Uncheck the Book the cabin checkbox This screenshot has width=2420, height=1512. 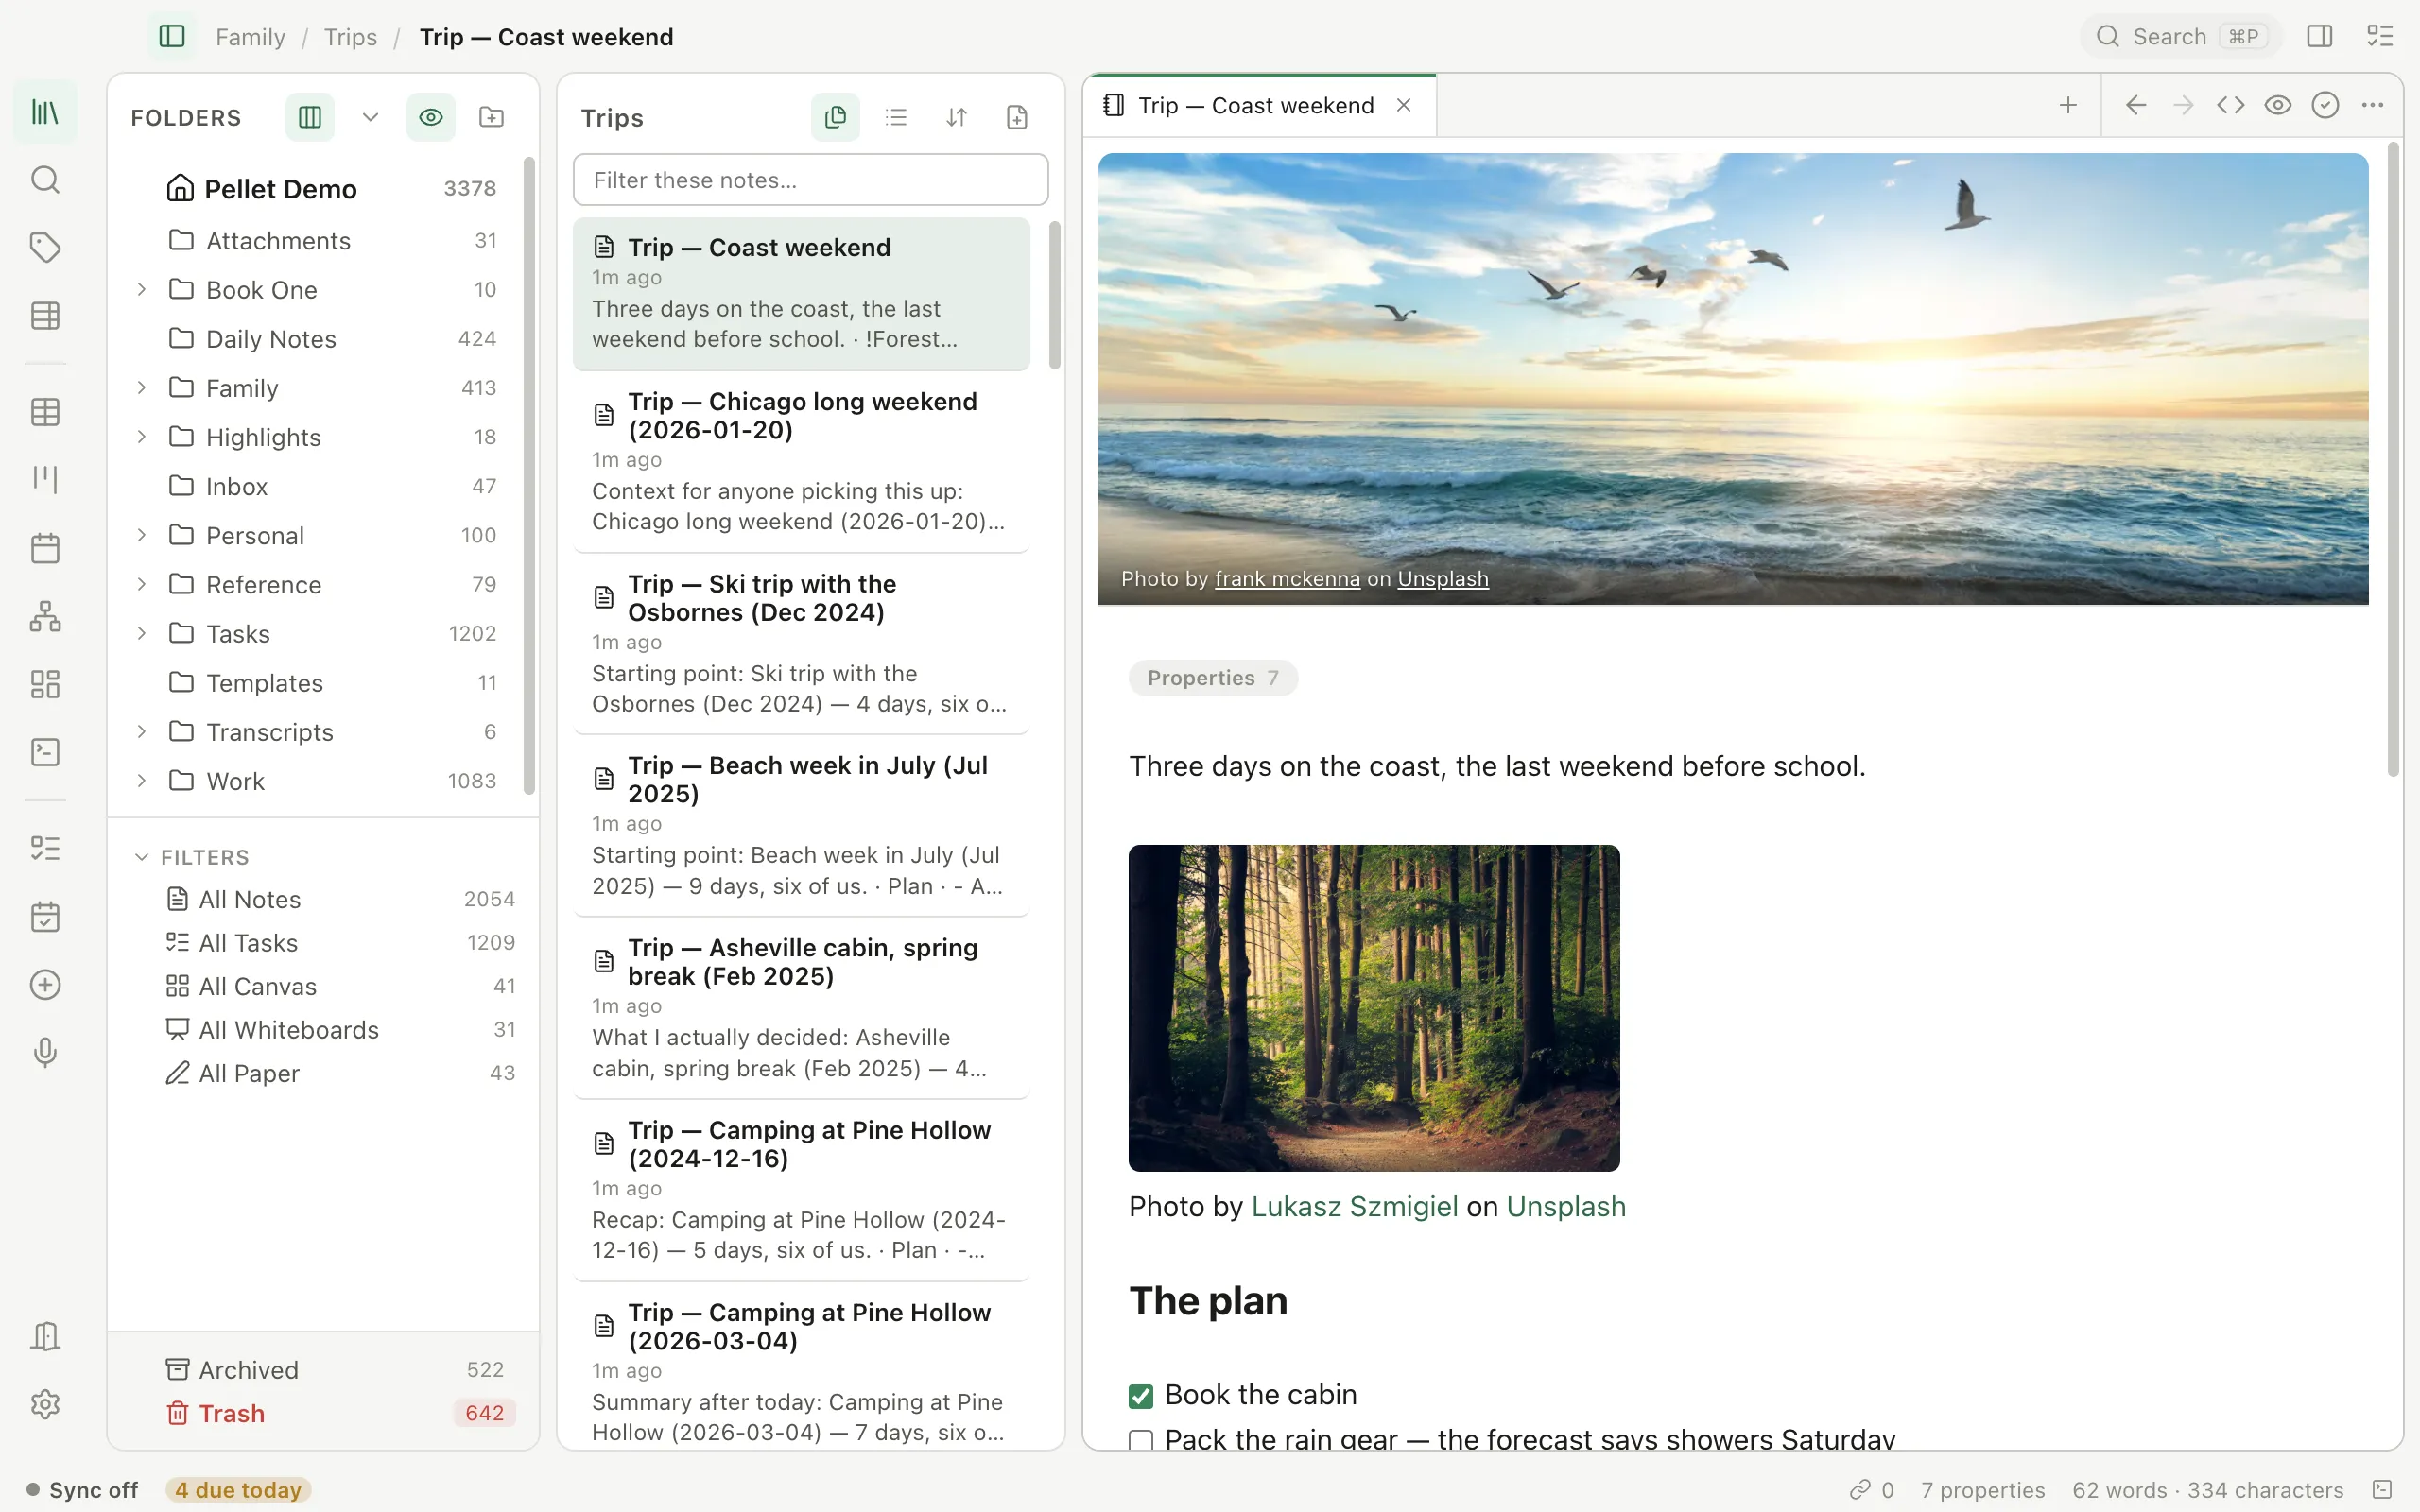coord(1141,1395)
